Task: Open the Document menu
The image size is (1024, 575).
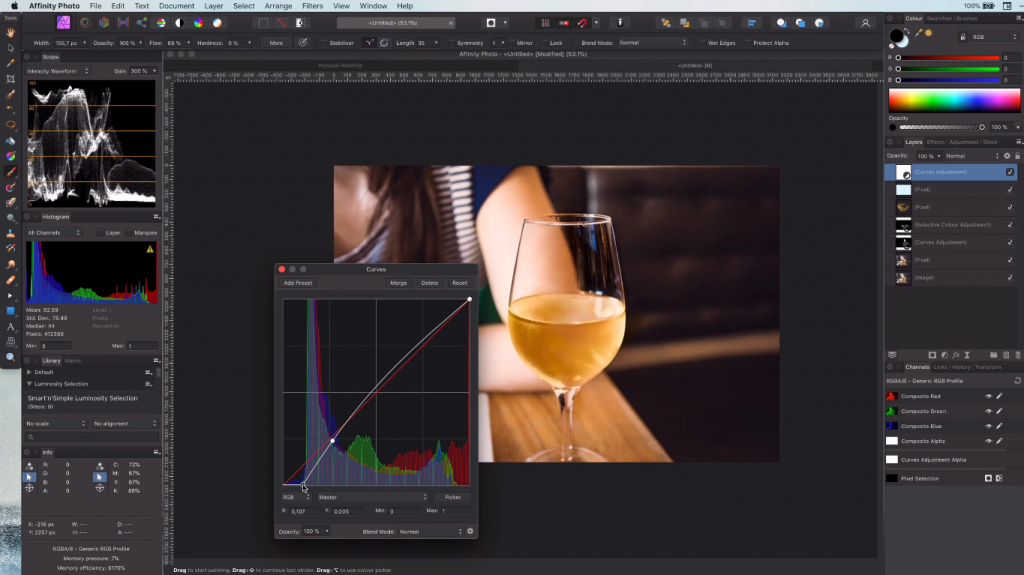Action: (176, 6)
